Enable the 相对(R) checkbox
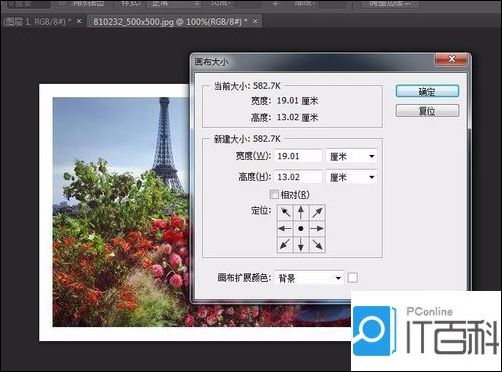Screen dimensions: 502x372 (274, 194)
